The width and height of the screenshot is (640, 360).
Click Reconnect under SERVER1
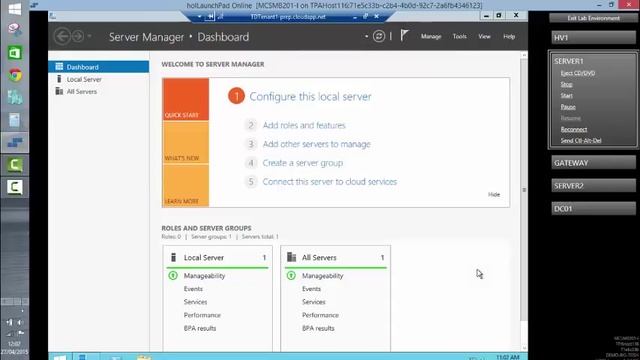tap(573, 129)
